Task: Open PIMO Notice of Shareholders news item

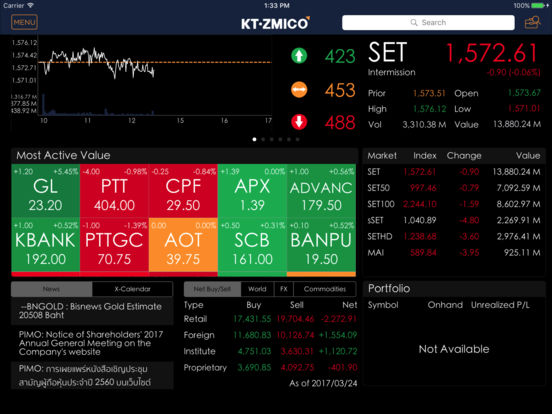Action: click(92, 343)
